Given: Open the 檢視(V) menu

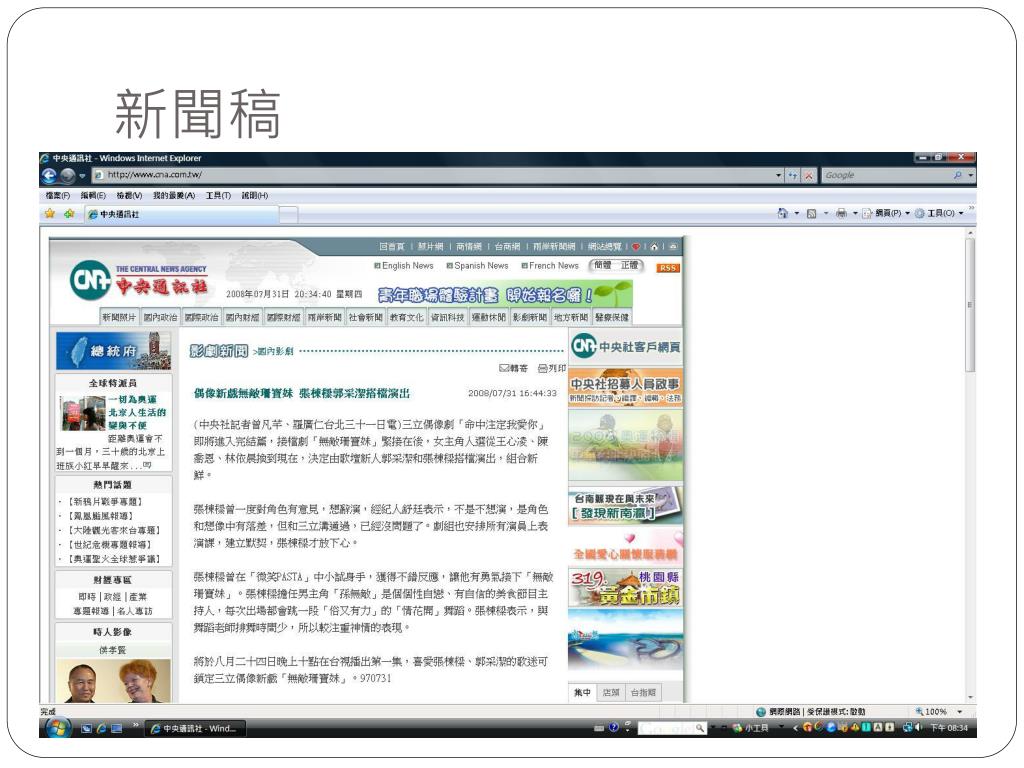Looking at the screenshot, I should [129, 195].
